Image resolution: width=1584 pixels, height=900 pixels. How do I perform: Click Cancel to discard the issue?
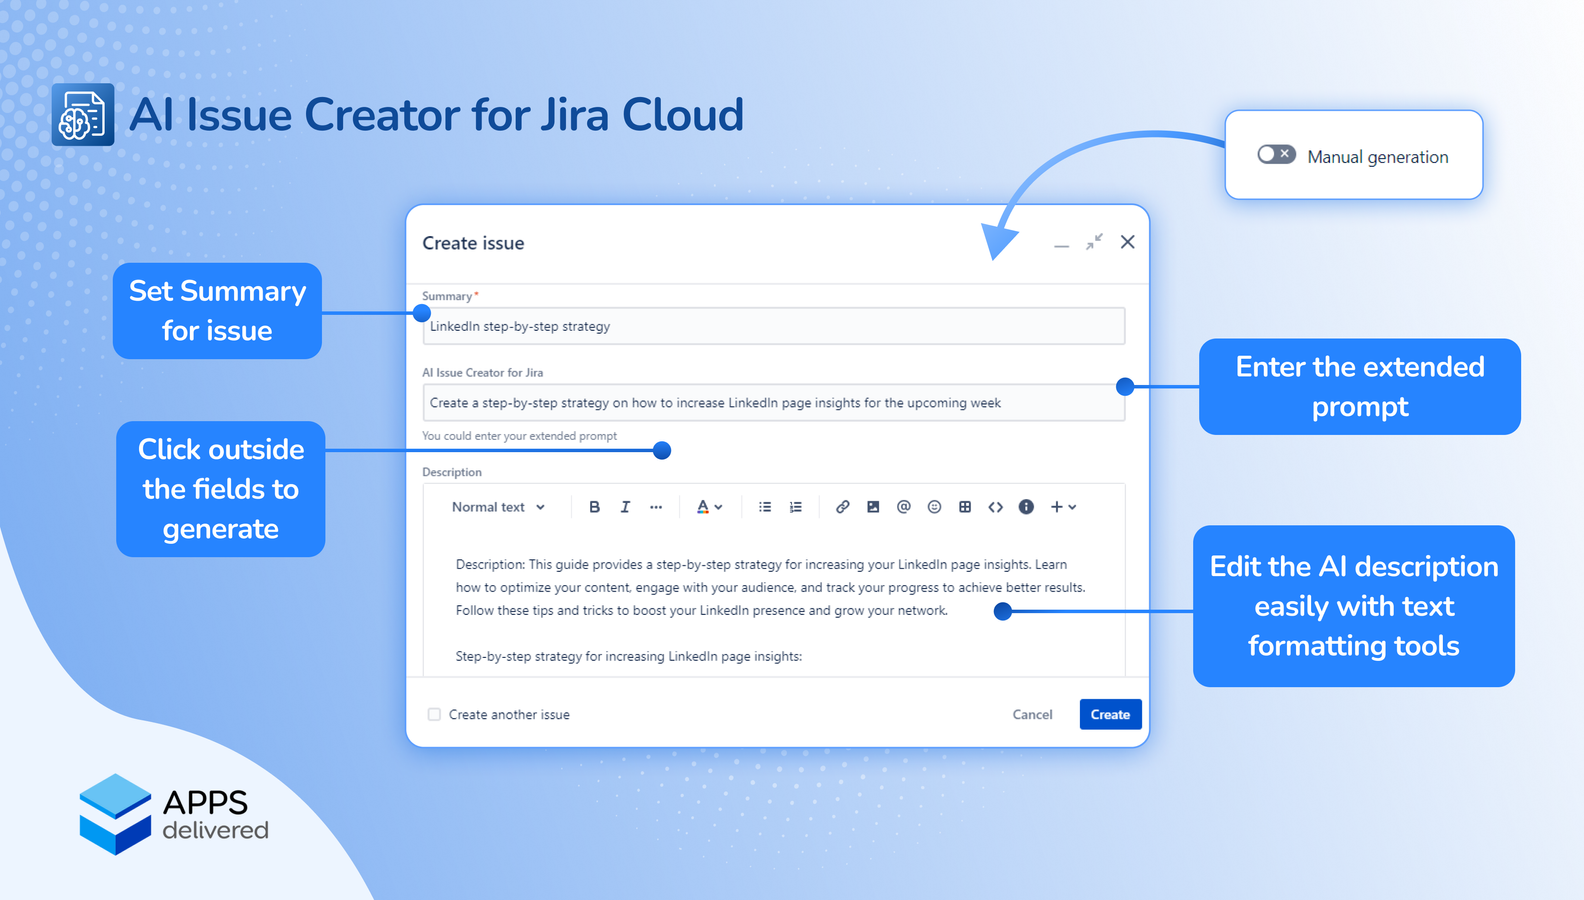1032,714
